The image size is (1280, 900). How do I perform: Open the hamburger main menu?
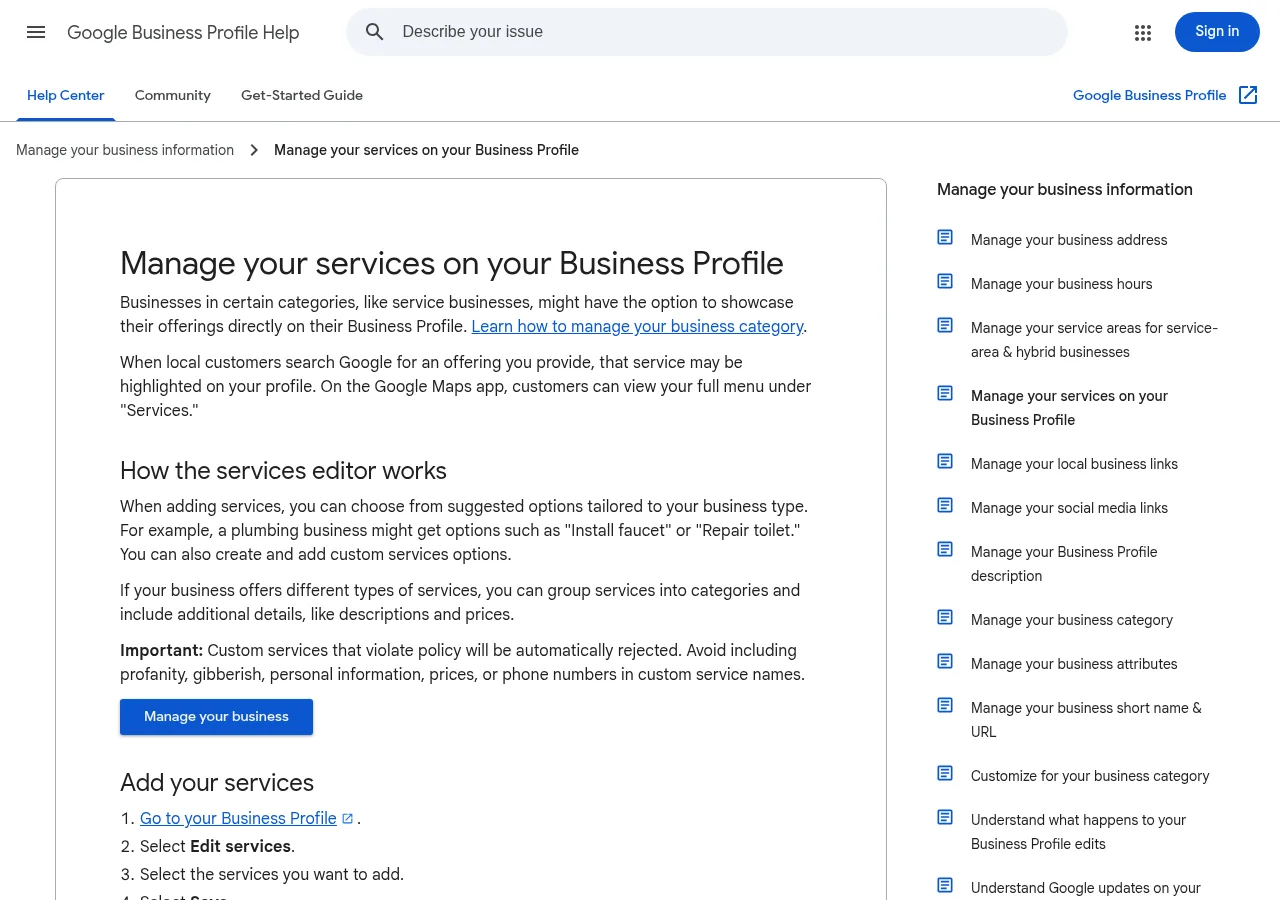coord(36,32)
